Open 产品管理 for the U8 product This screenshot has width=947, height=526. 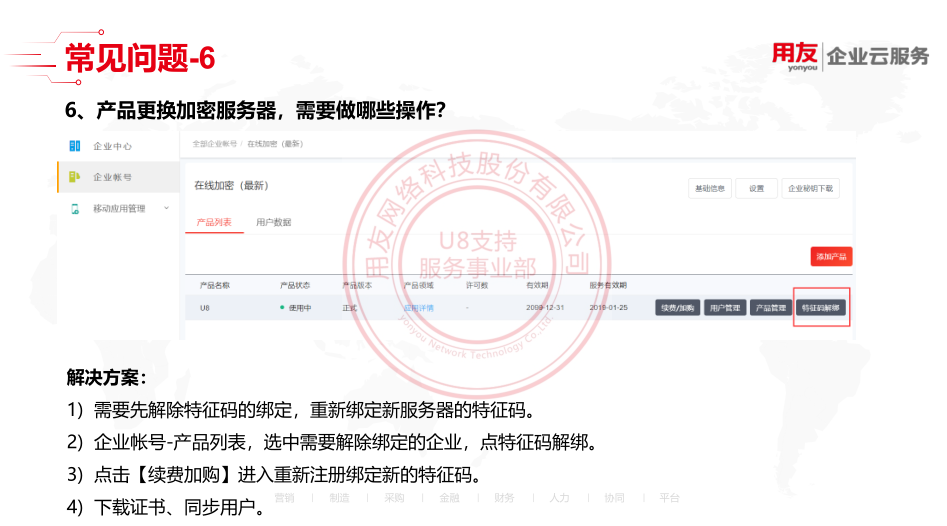click(771, 308)
